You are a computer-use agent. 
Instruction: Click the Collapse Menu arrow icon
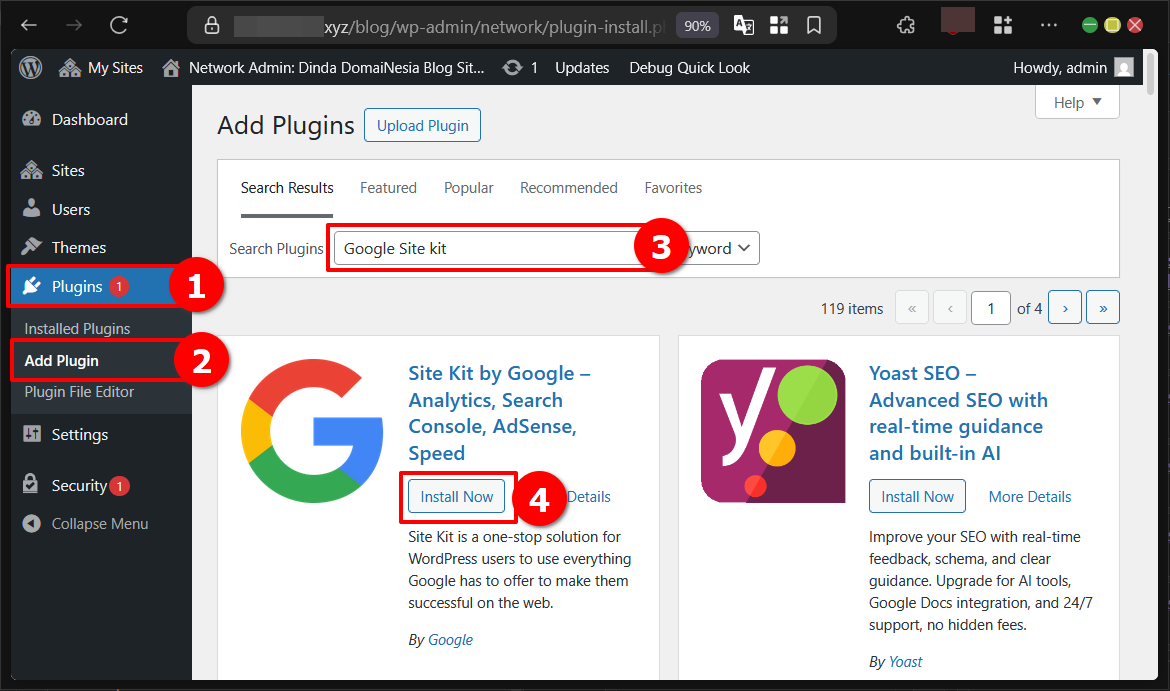31,523
